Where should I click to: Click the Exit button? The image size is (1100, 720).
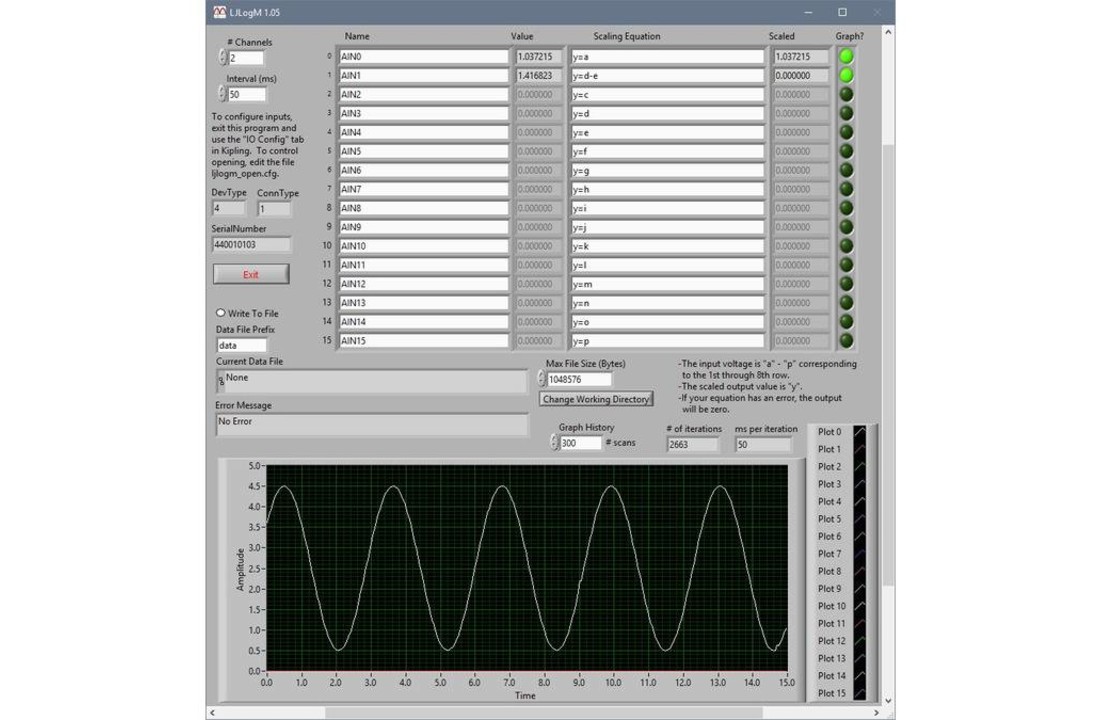(x=251, y=274)
